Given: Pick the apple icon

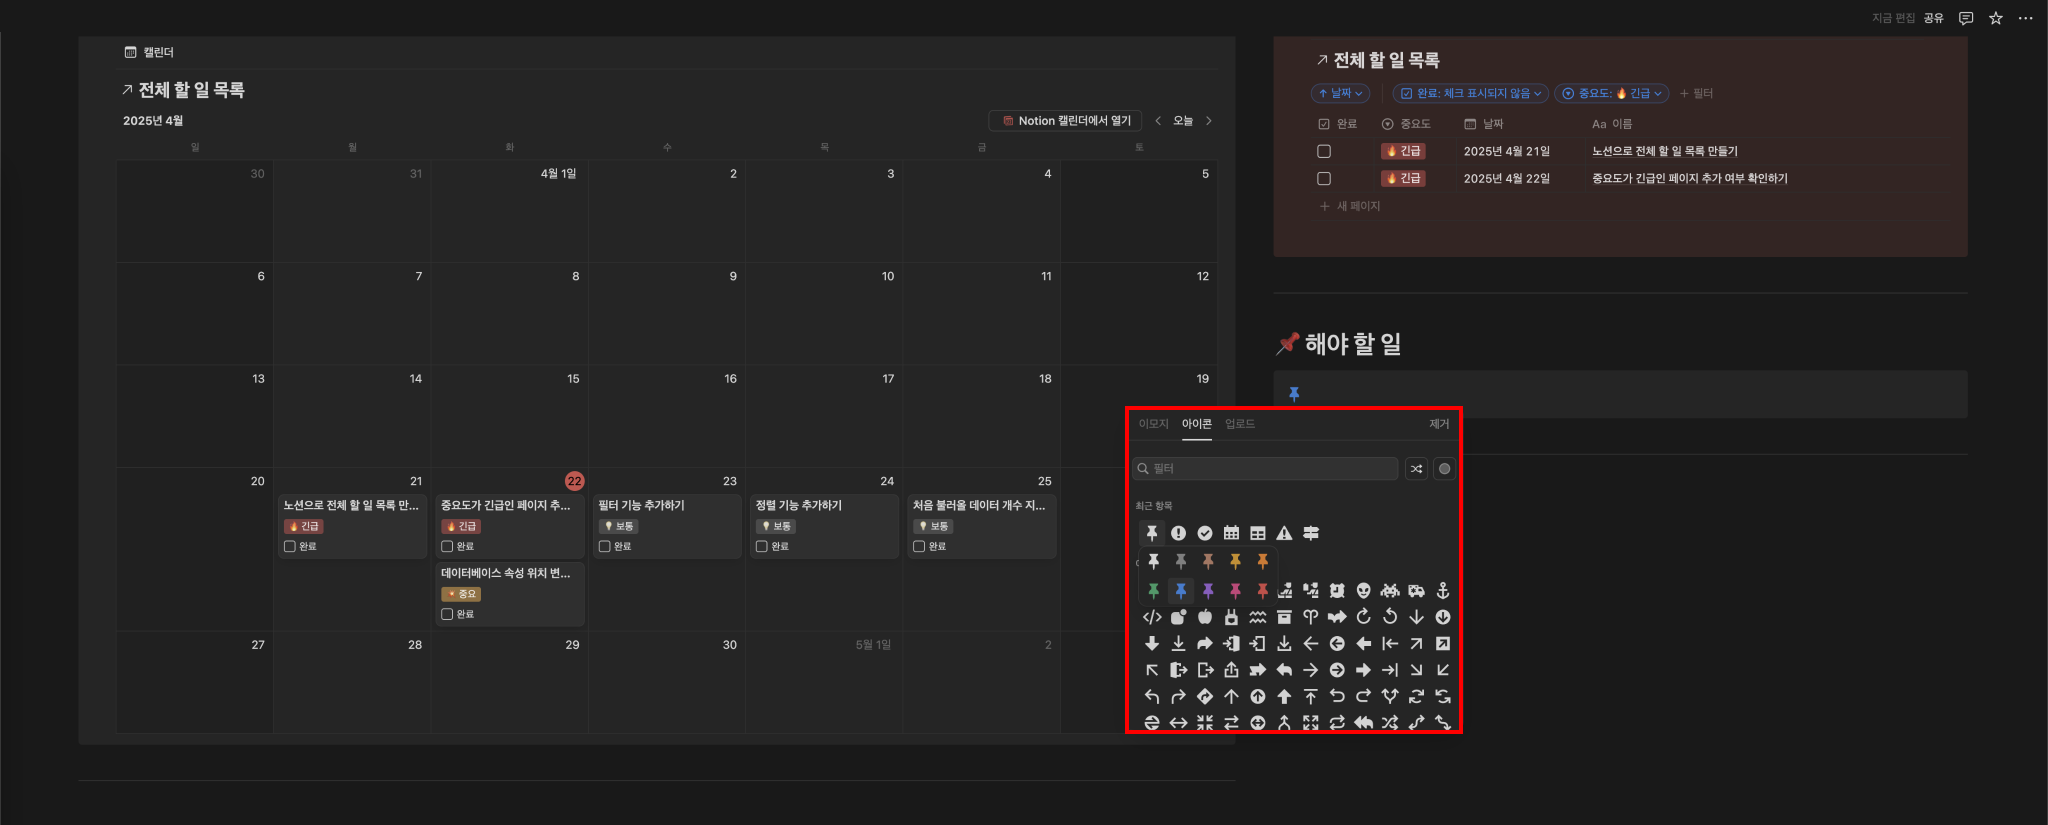Looking at the screenshot, I should 1205,617.
